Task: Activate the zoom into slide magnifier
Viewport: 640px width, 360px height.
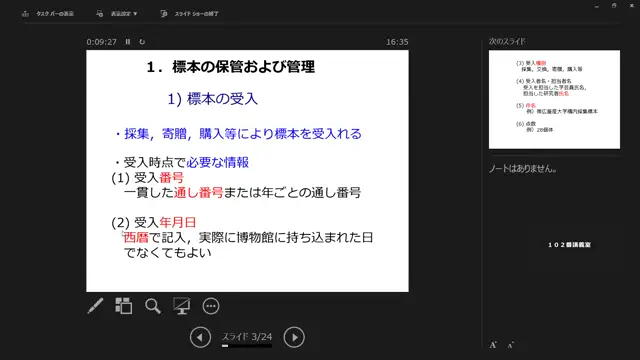Action: (153, 306)
